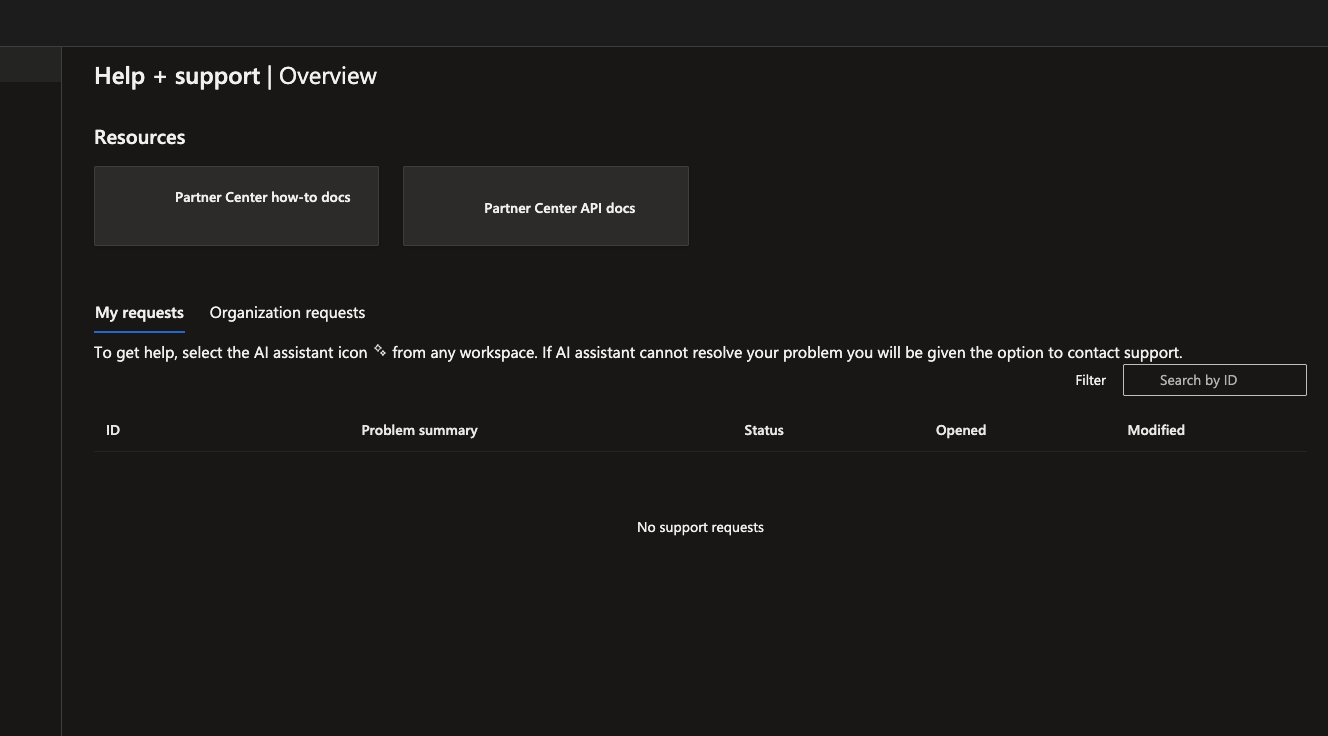Screen dimensions: 1328x736
Task: Click the Modified column header
Action: 1156,430
